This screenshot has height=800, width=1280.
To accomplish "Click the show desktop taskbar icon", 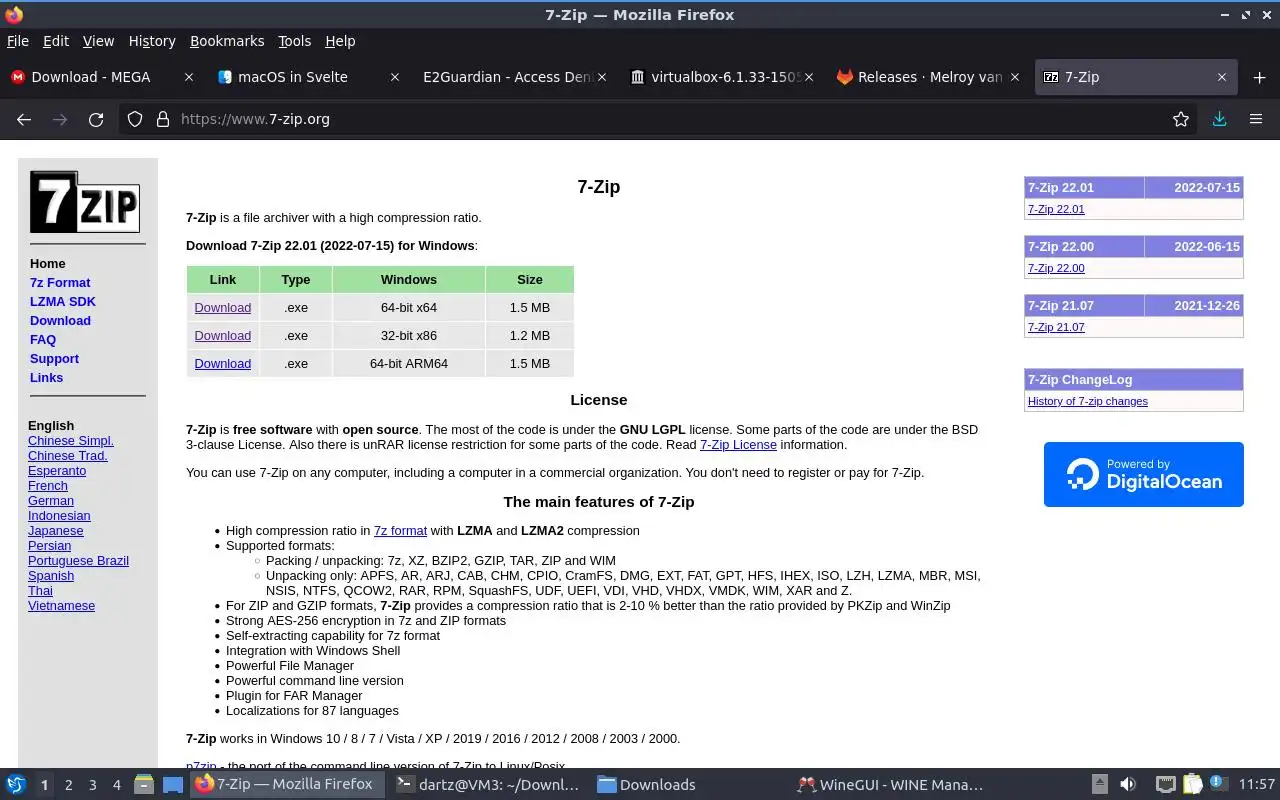I will pyautogui.click(x=172, y=785).
